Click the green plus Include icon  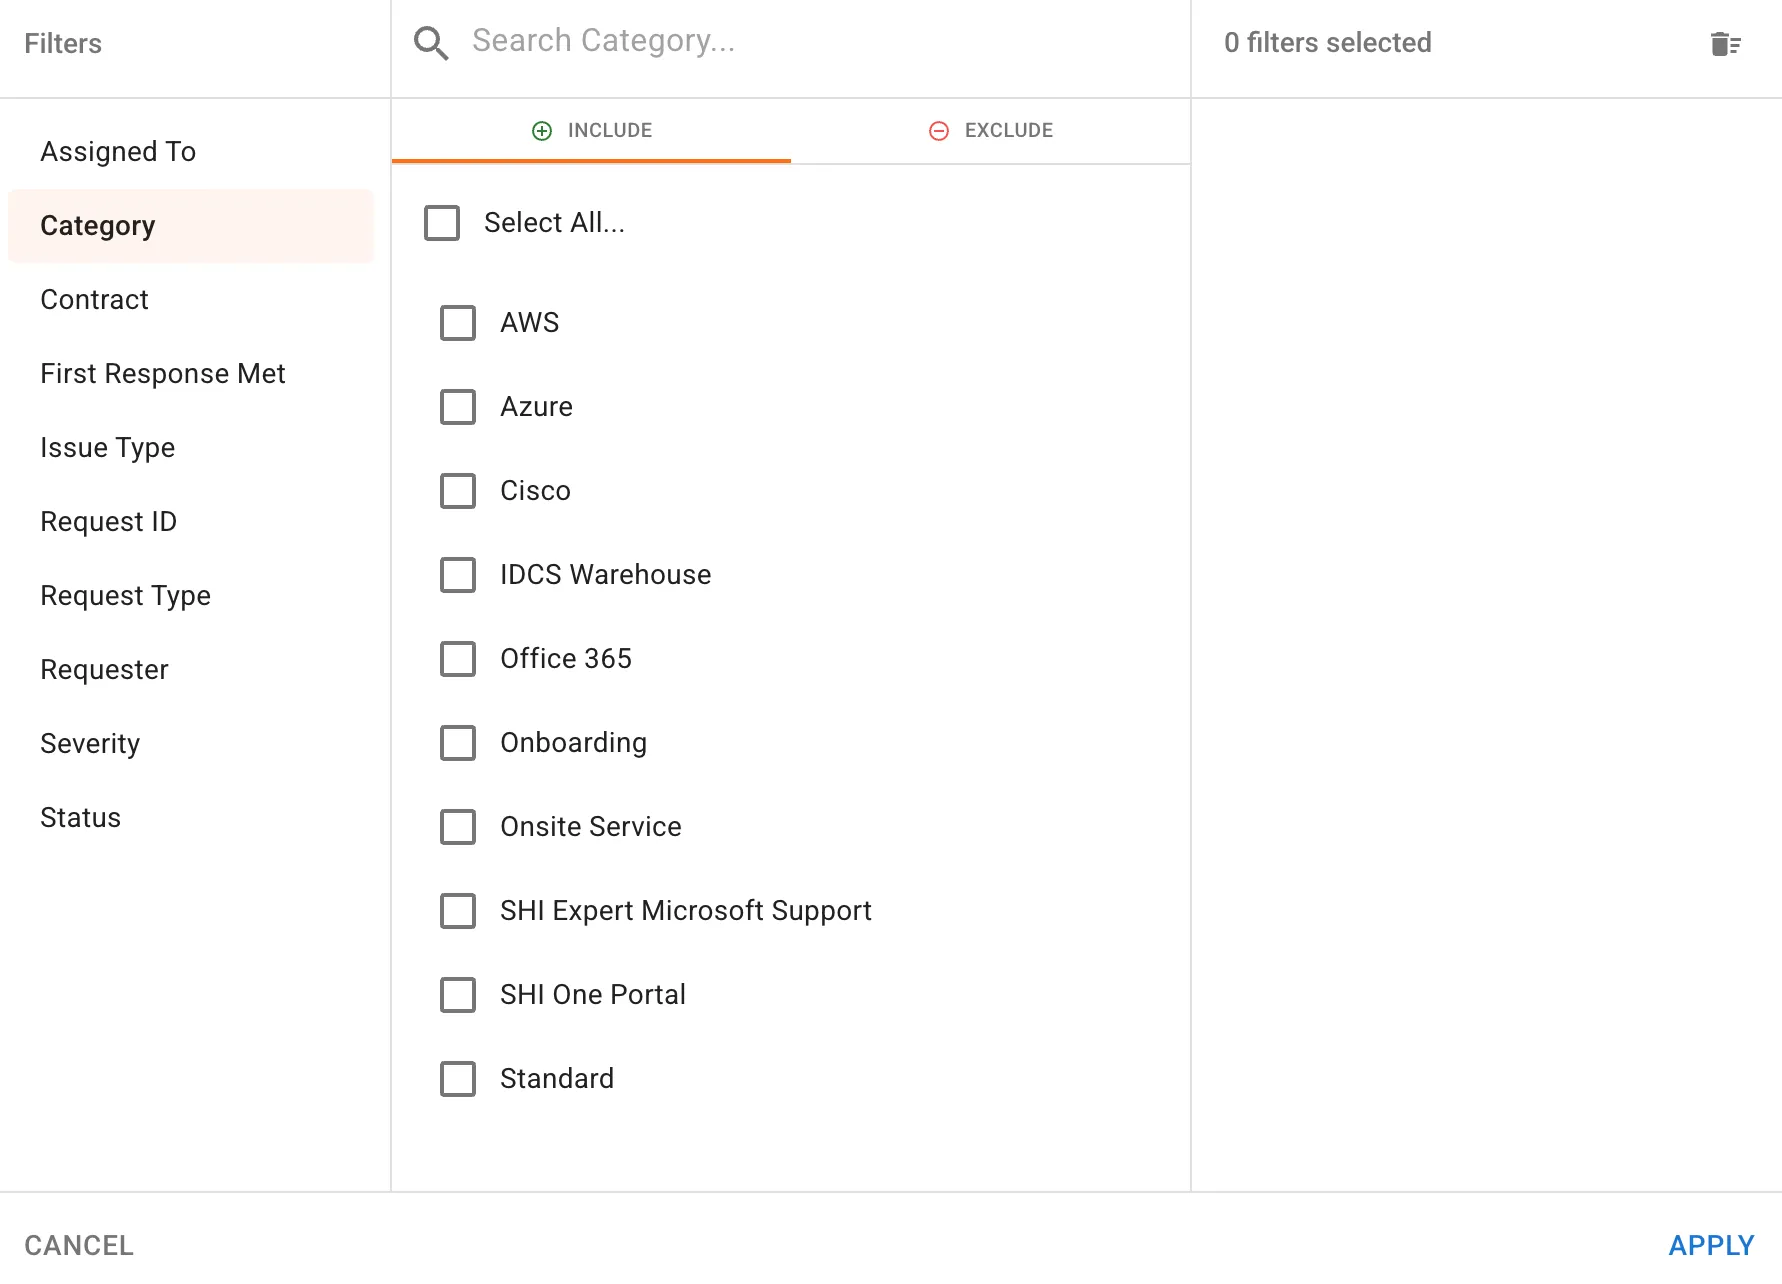click(x=542, y=131)
